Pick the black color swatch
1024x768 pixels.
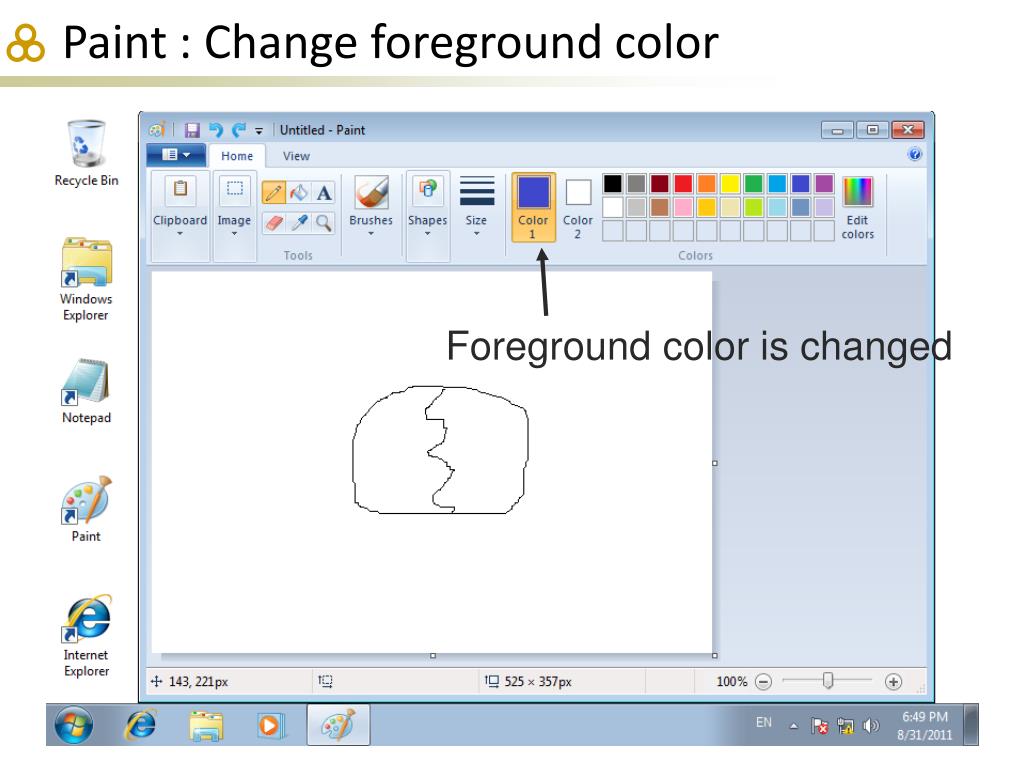(x=613, y=184)
